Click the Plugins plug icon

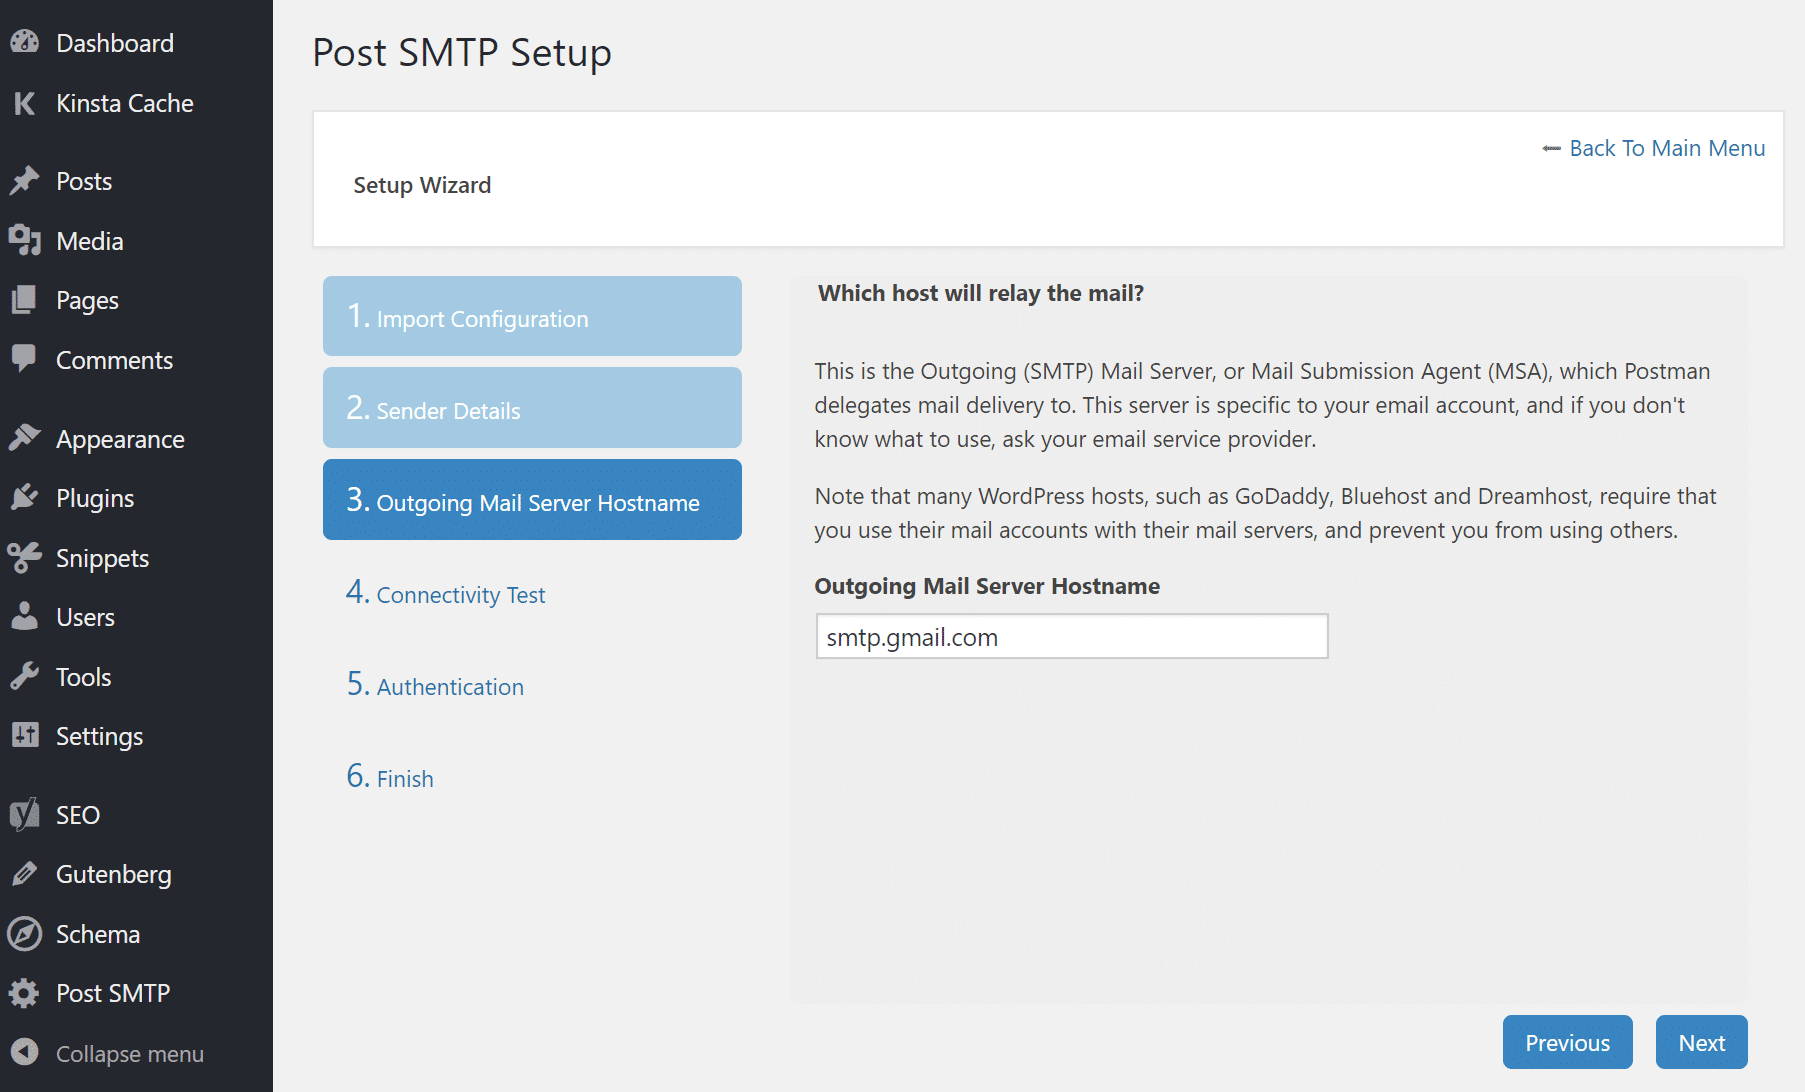click(25, 498)
